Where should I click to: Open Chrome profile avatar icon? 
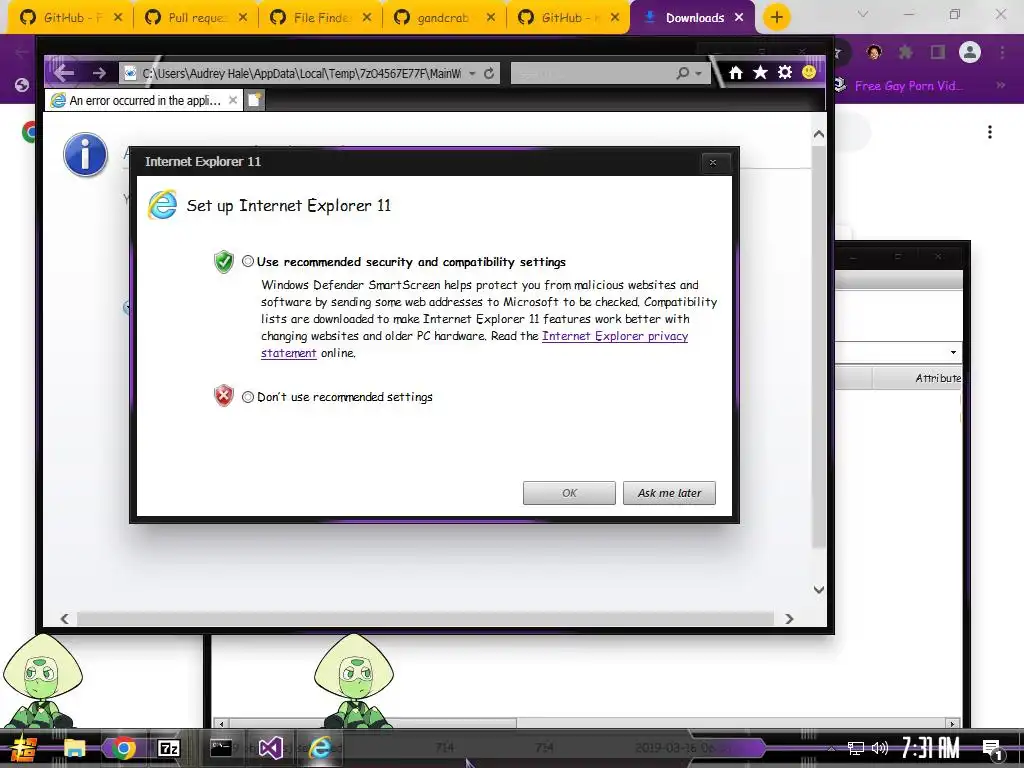[x=970, y=52]
